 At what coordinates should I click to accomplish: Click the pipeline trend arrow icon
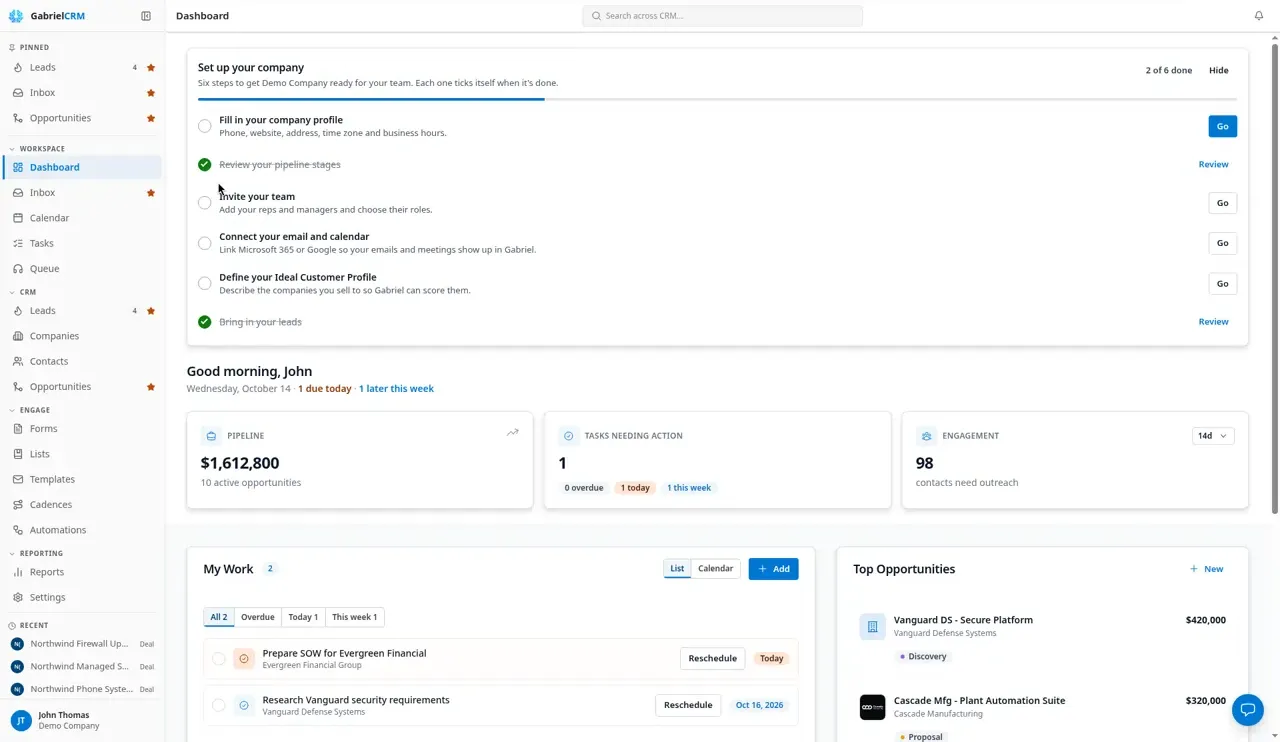[x=513, y=433]
